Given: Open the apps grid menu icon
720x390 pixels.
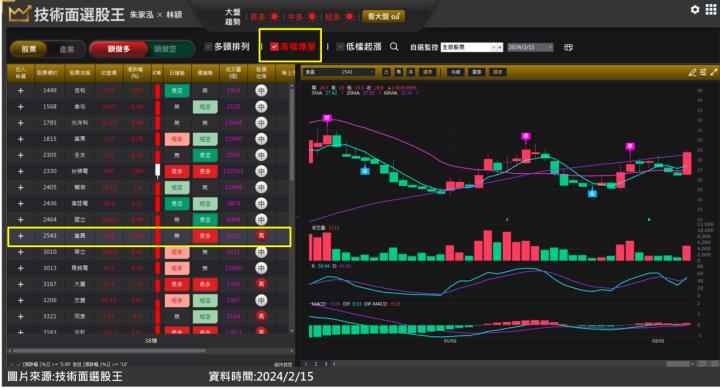Looking at the screenshot, I should tap(710, 9).
